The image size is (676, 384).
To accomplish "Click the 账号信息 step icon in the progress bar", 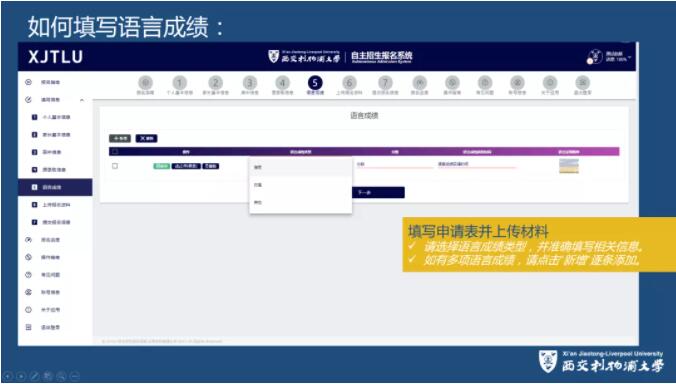I will 517,82.
